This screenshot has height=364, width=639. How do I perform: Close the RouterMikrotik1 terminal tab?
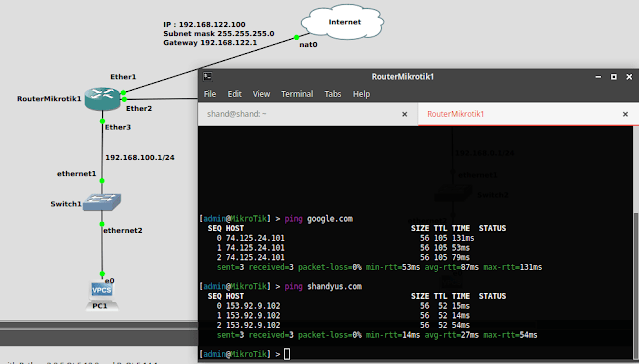click(x=625, y=114)
